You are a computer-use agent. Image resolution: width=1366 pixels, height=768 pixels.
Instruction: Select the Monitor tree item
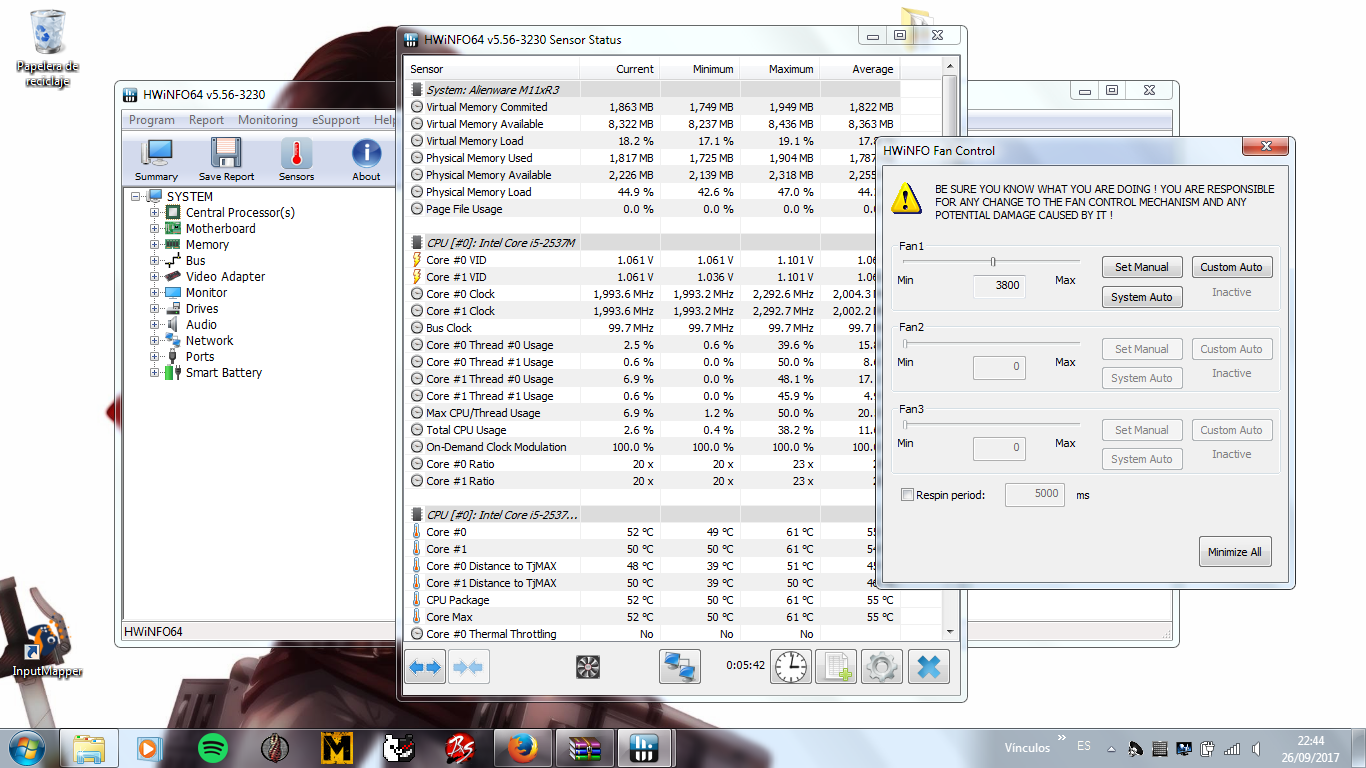click(x=206, y=292)
